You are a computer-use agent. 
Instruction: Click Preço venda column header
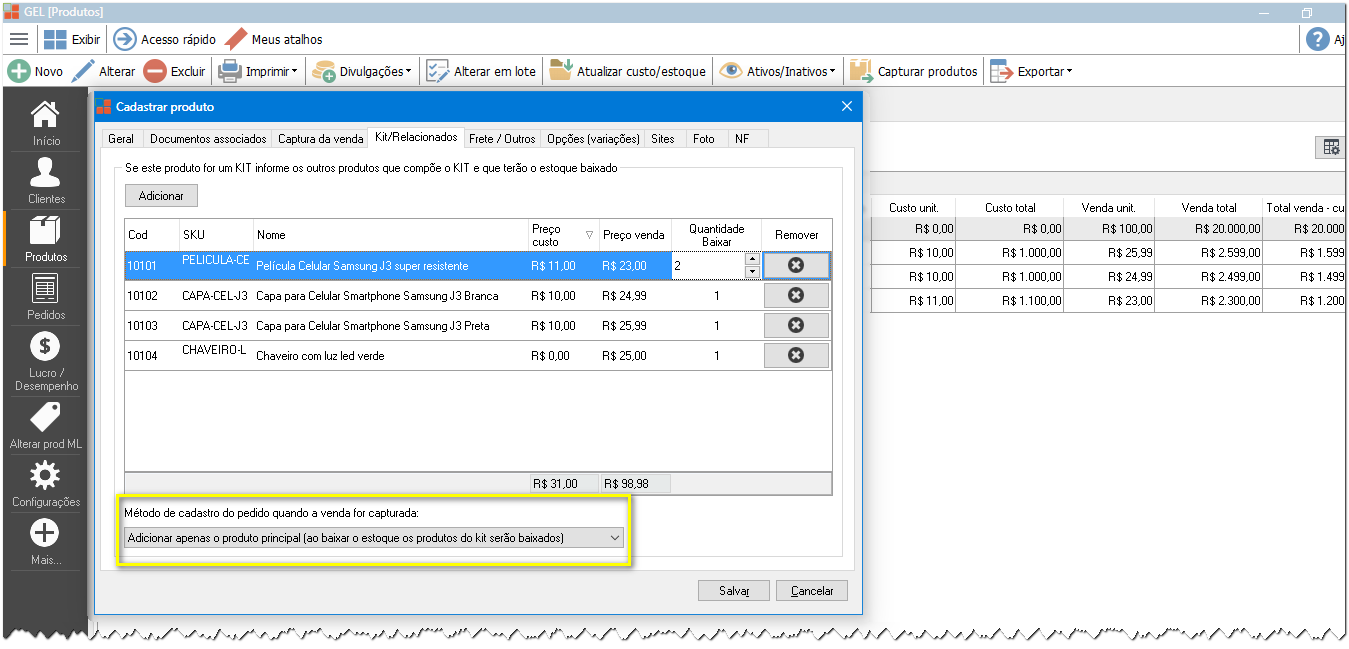[635, 235]
